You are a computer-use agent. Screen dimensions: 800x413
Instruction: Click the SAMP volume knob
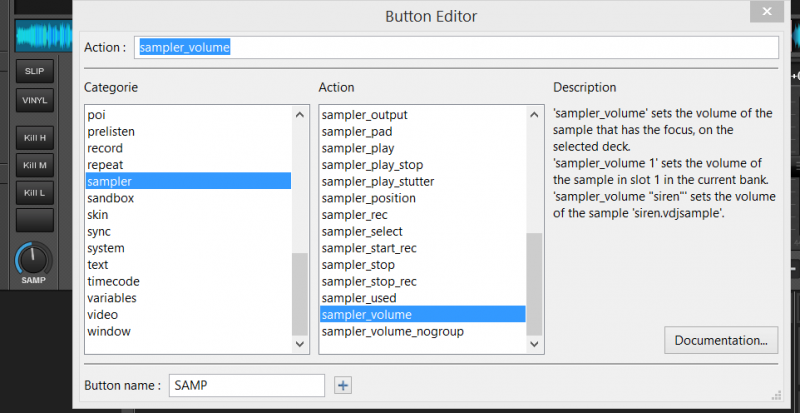(x=33, y=260)
